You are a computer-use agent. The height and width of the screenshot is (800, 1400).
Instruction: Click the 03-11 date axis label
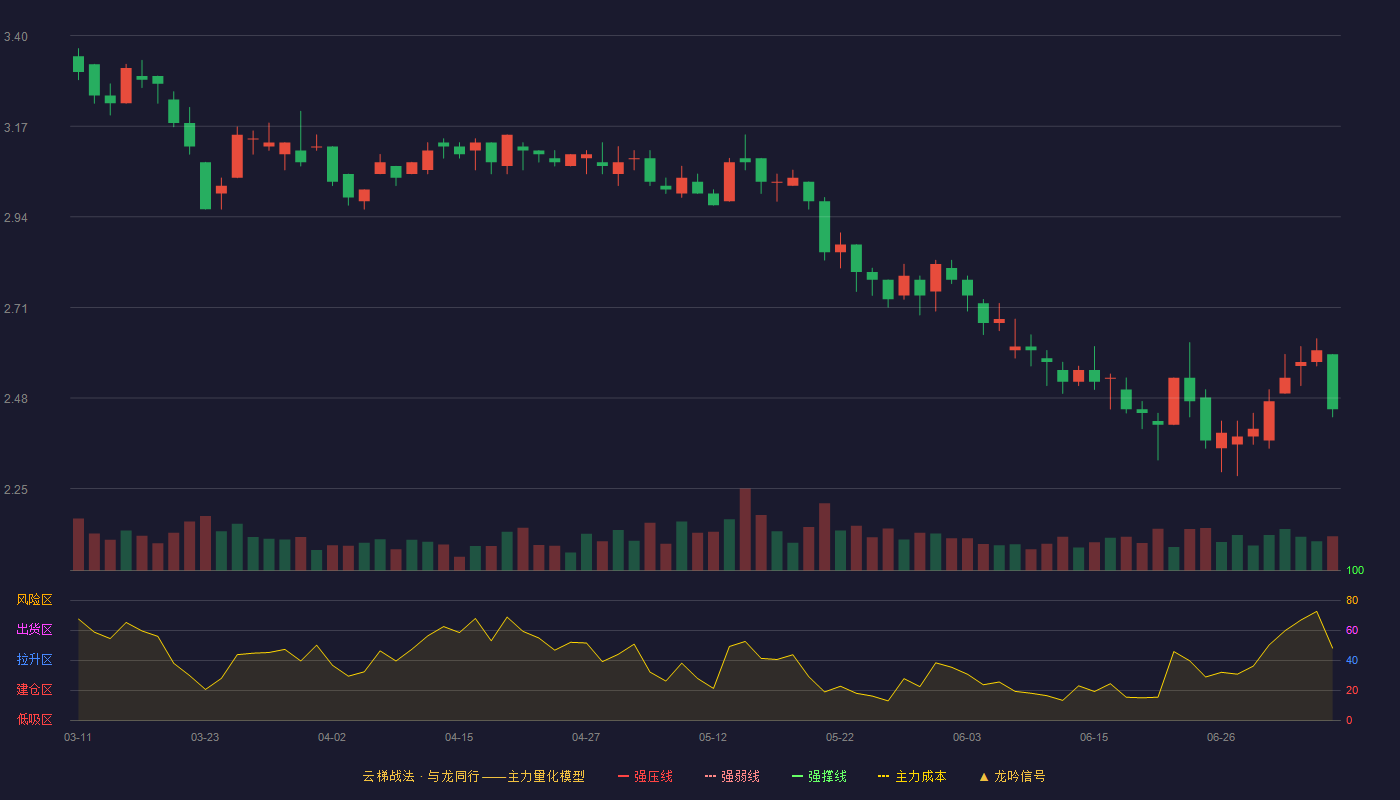[78, 737]
